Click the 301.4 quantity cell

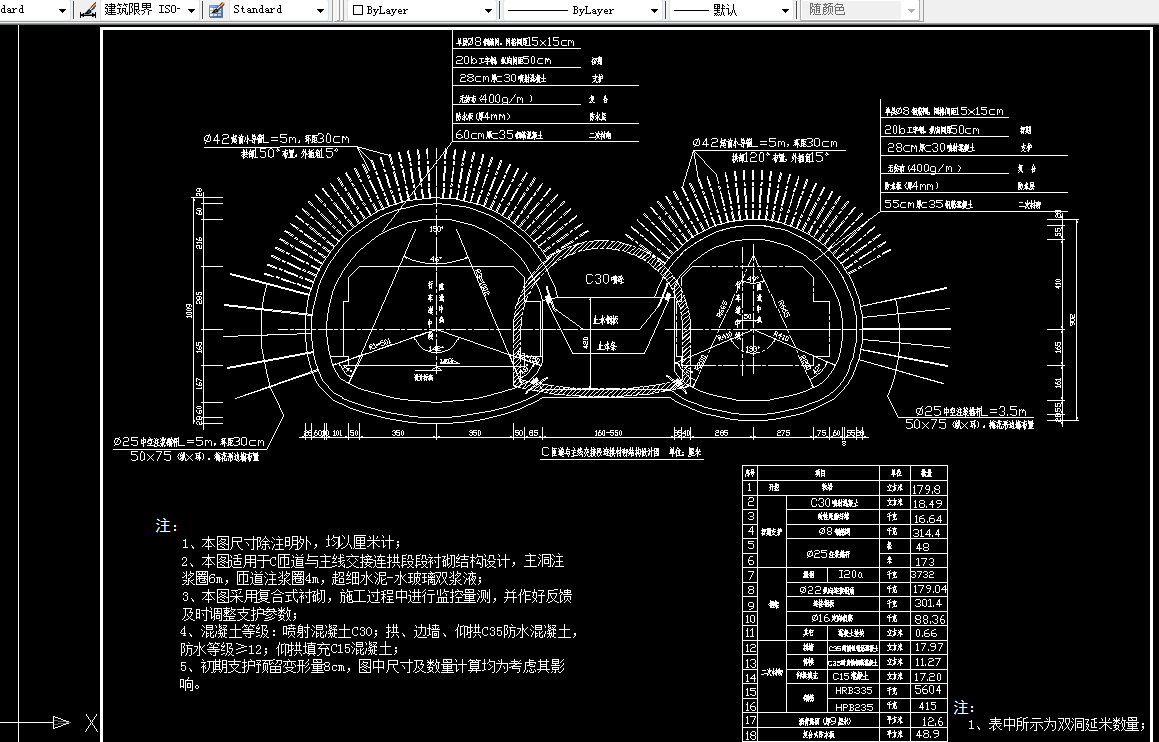coord(928,604)
